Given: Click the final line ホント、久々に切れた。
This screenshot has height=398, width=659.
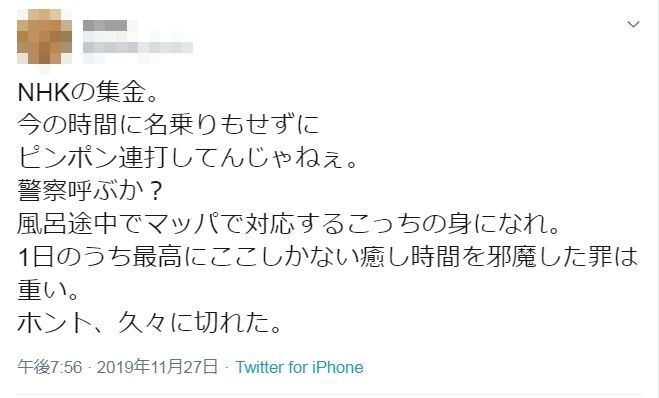Looking at the screenshot, I should tap(149, 323).
